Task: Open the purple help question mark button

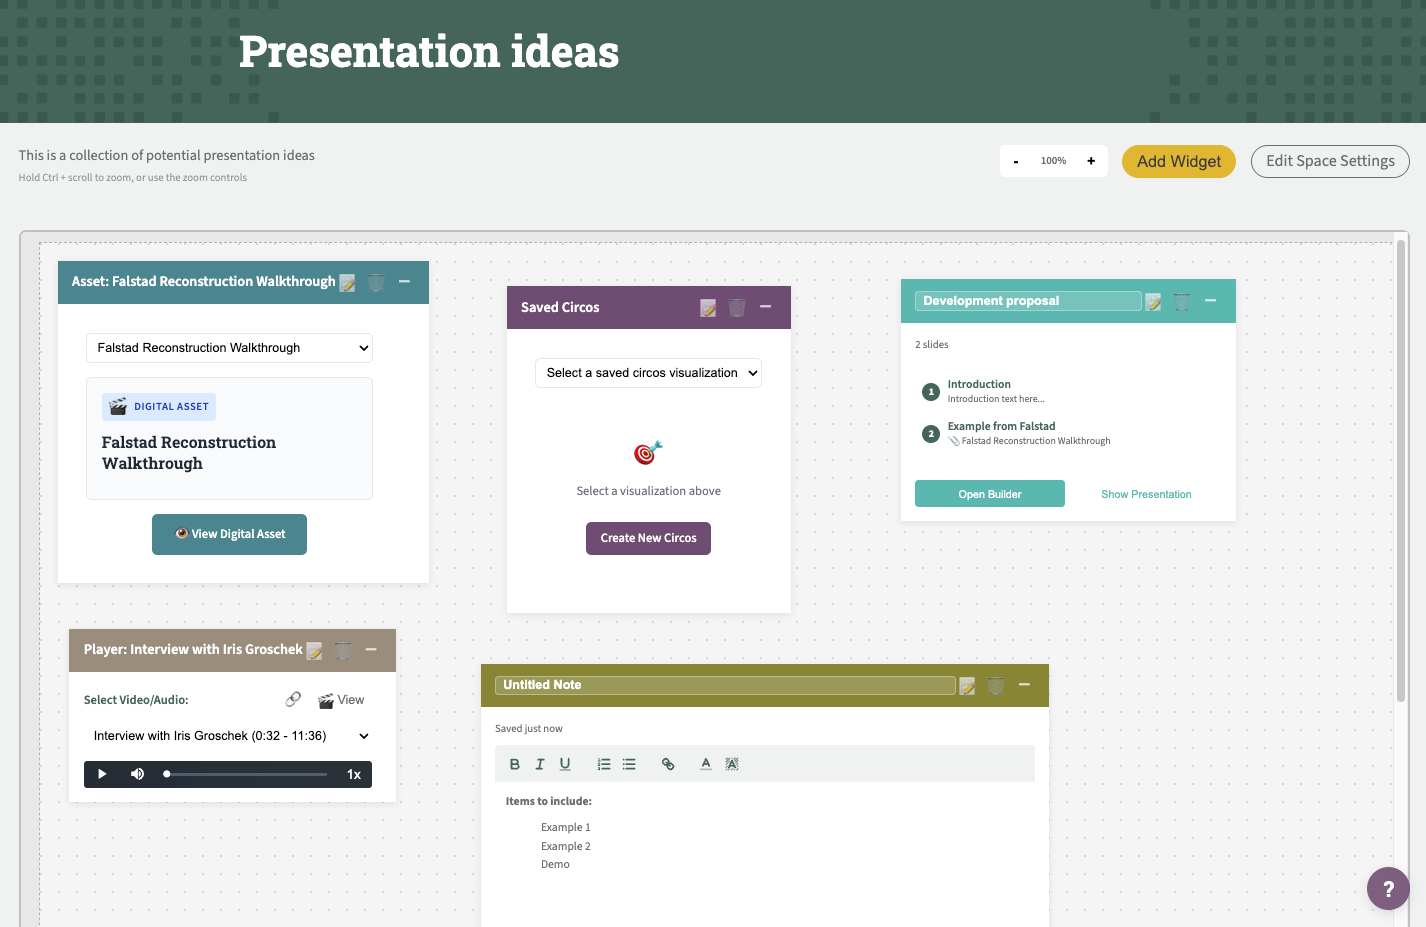Action: coord(1387,888)
